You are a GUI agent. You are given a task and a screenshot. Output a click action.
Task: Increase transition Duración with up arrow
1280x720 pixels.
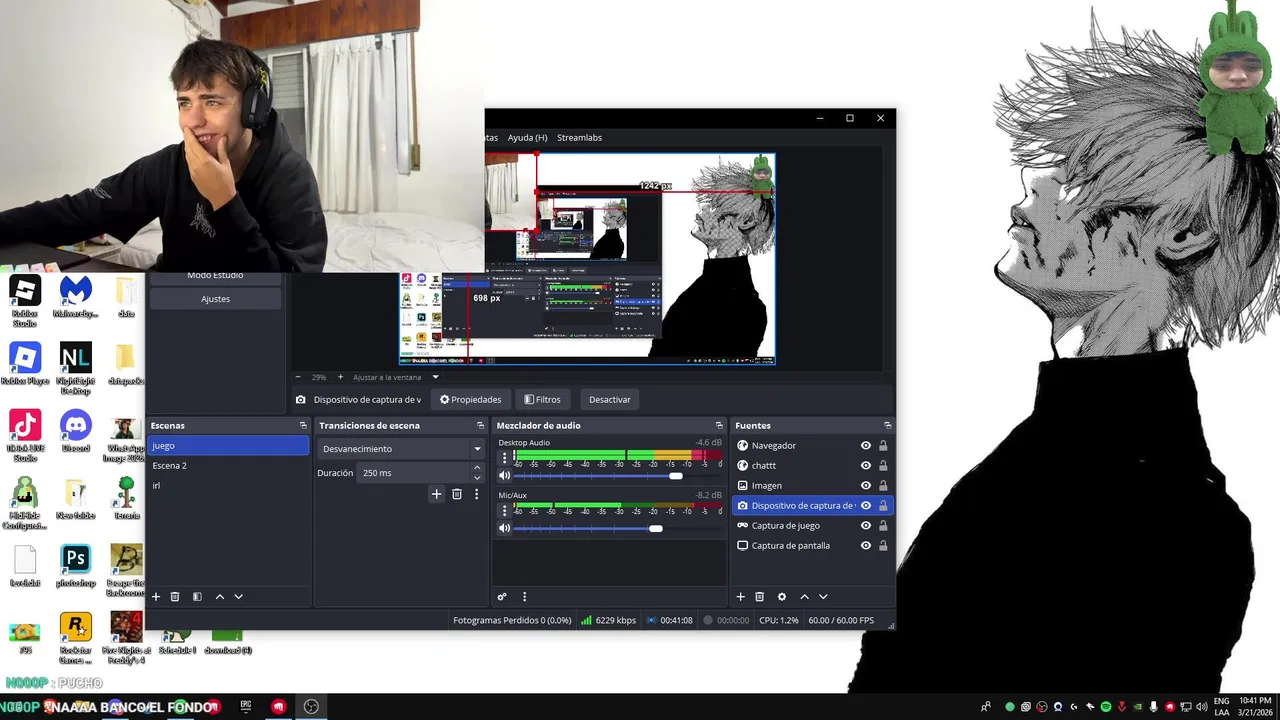click(477, 468)
